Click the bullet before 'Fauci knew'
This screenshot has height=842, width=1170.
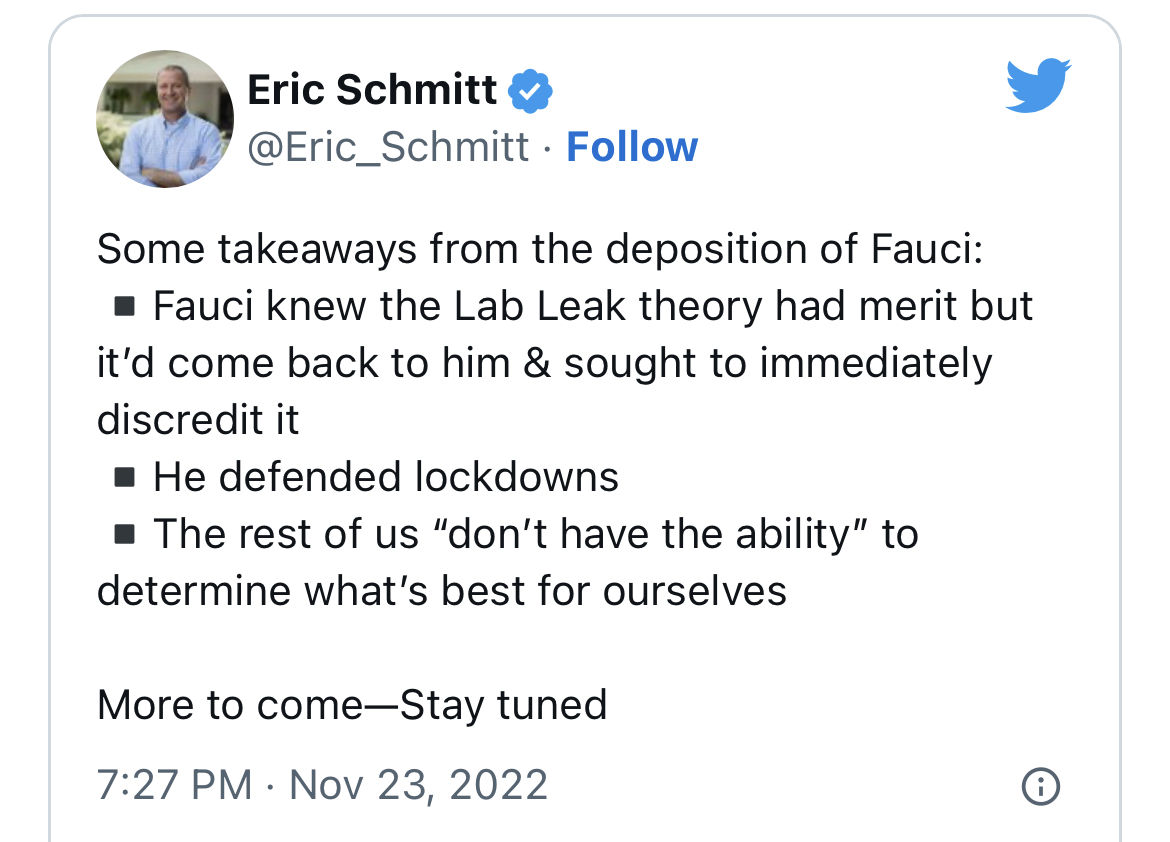(125, 306)
